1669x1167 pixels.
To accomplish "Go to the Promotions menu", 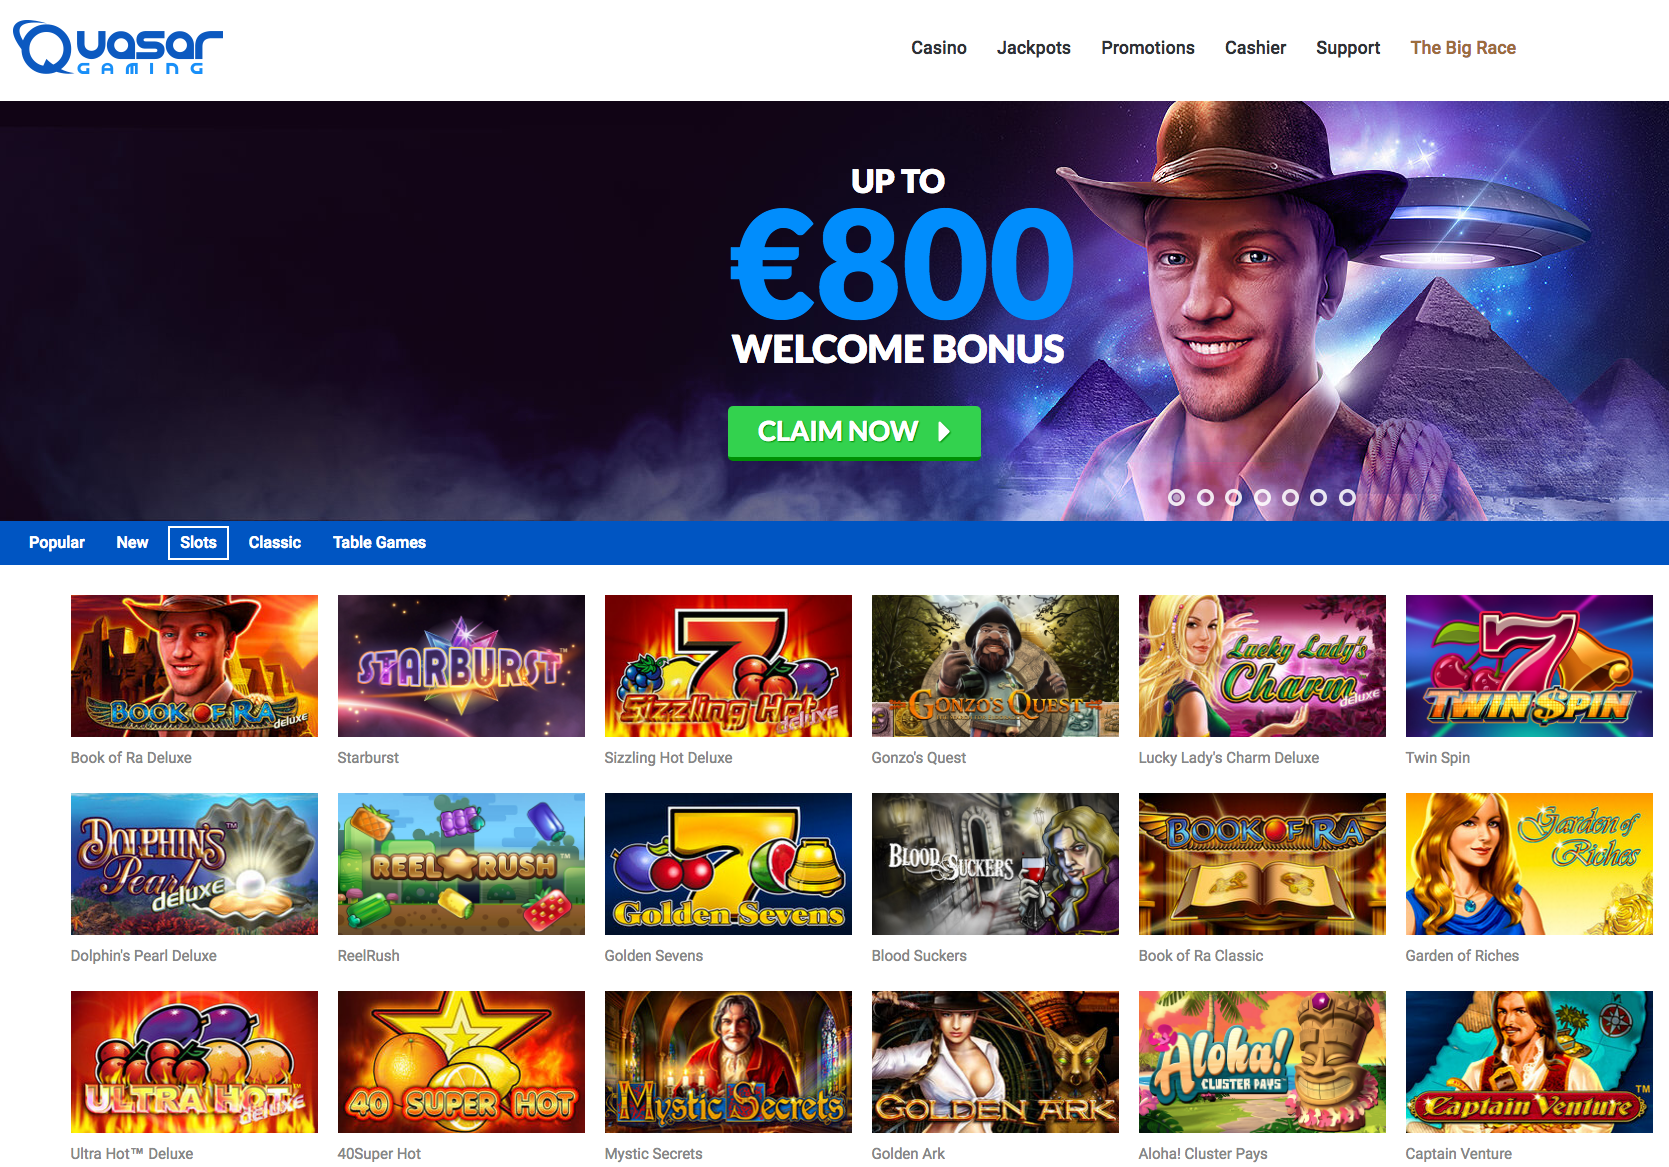I will pos(1148,48).
